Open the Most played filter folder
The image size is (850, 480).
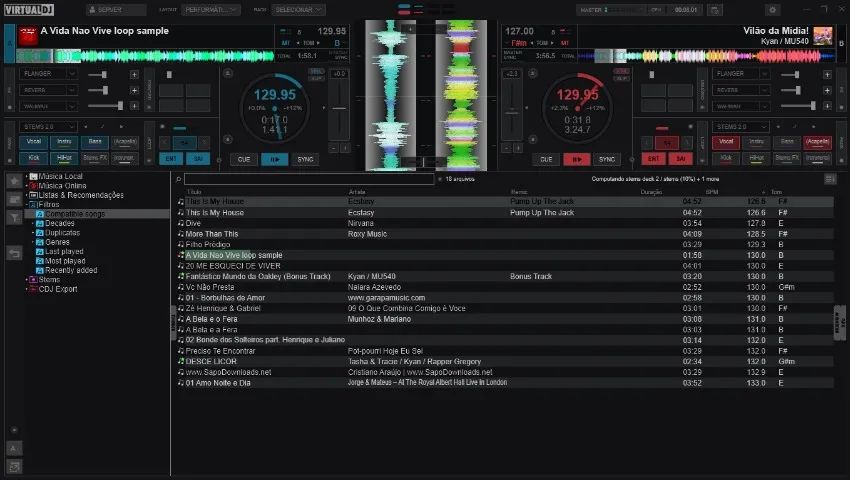[64, 261]
